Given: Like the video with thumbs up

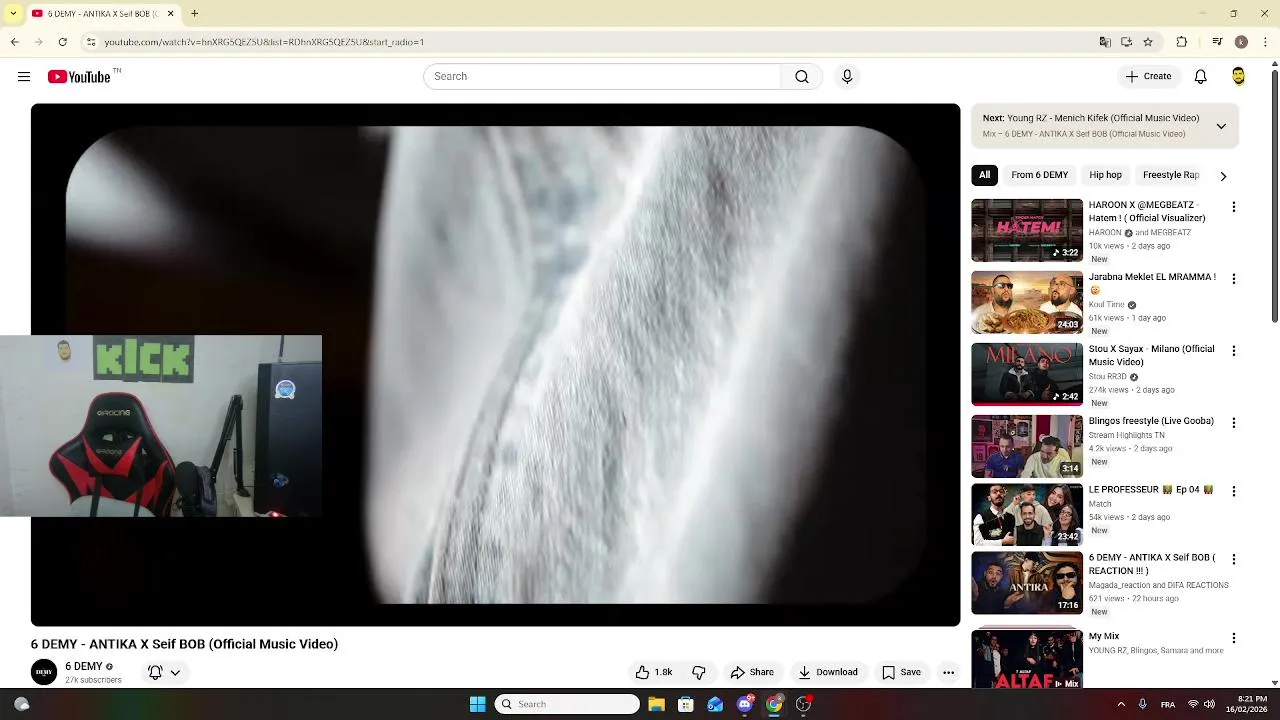Looking at the screenshot, I should pyautogui.click(x=653, y=672).
